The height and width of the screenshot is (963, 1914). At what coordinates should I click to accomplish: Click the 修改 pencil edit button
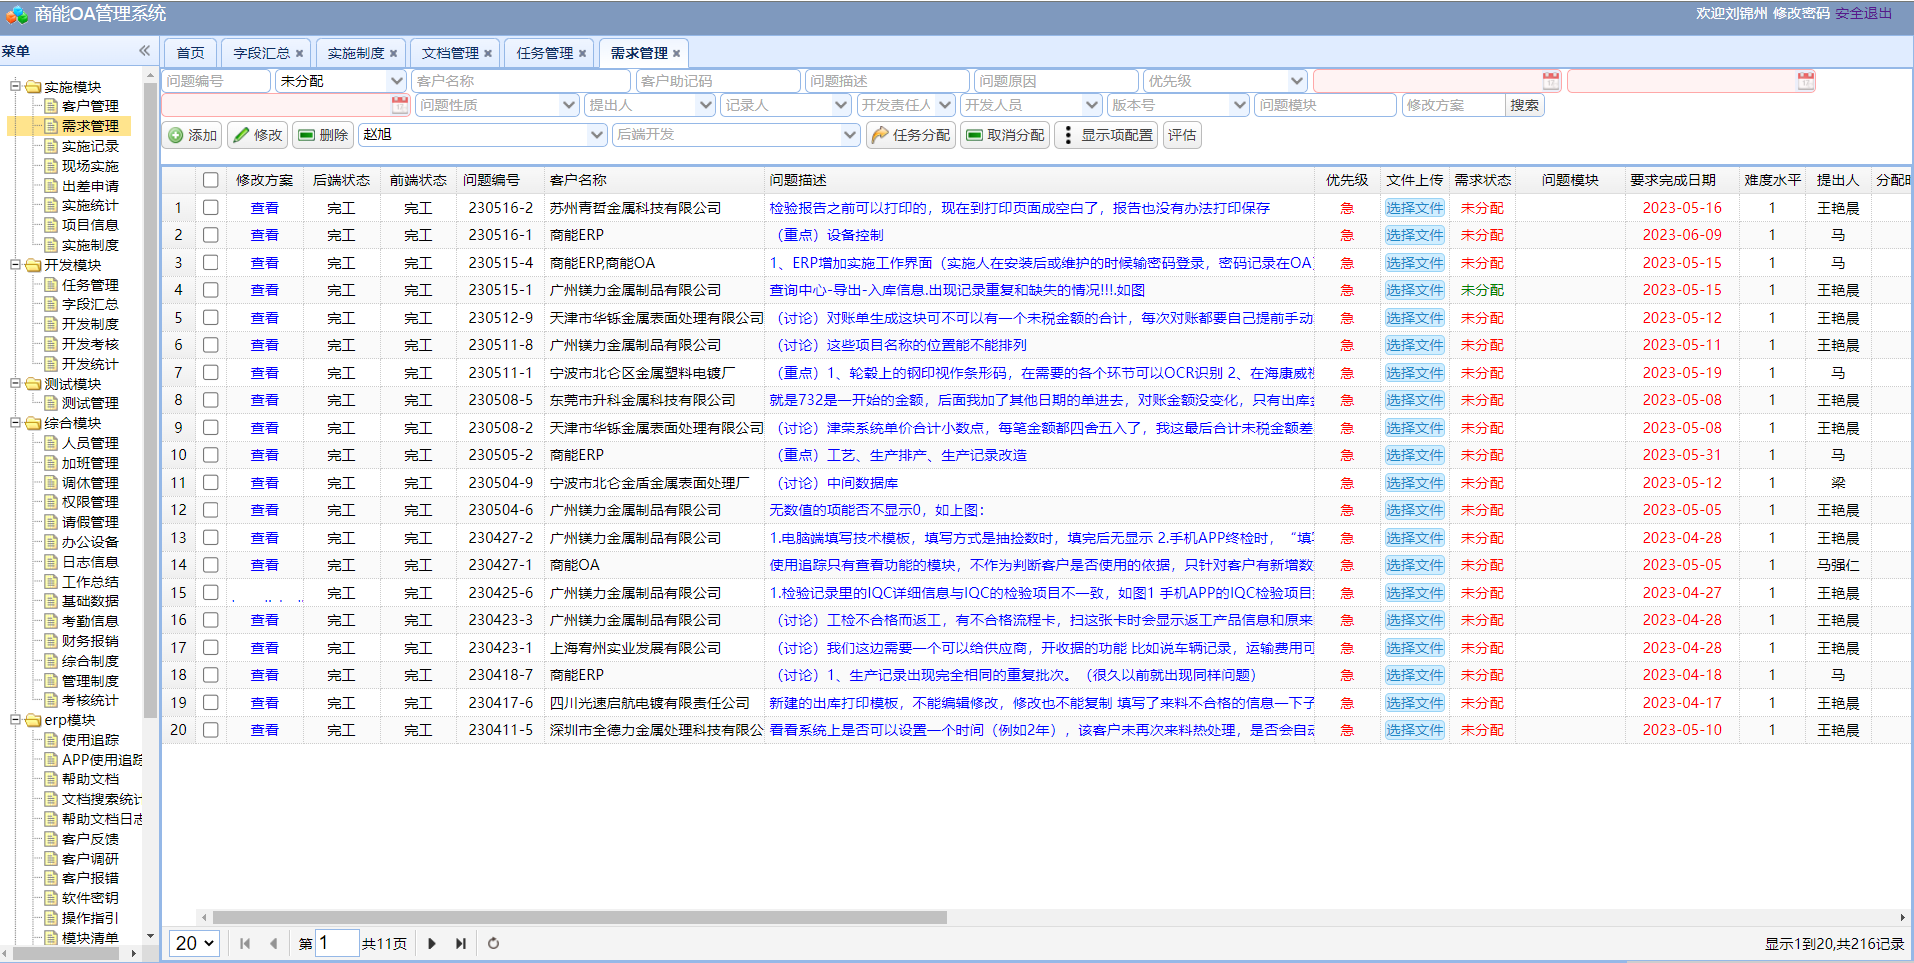(x=258, y=135)
